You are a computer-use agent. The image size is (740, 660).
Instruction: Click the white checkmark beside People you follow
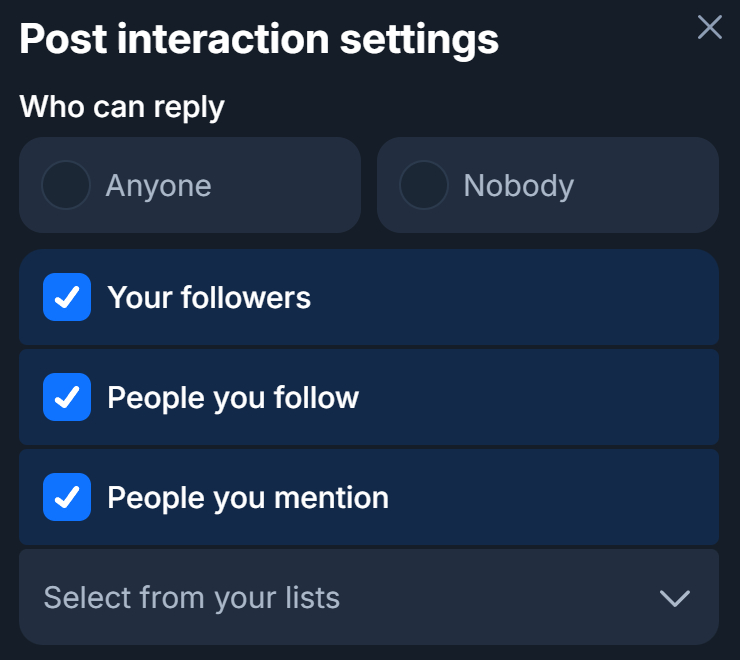coord(67,397)
